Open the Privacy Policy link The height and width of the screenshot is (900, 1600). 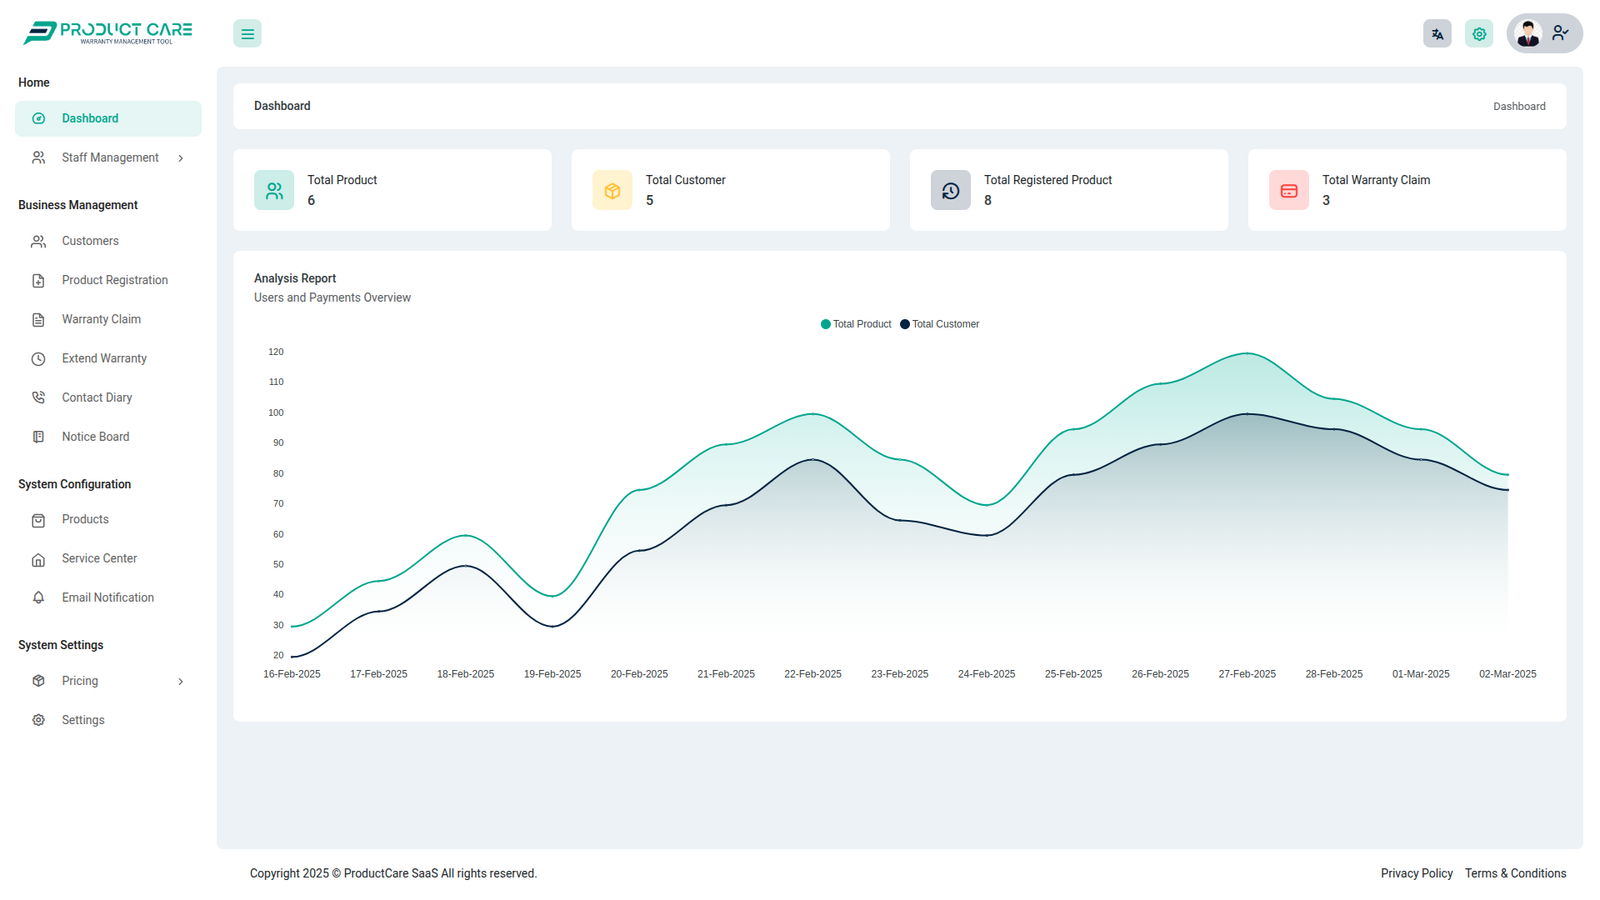tap(1416, 873)
